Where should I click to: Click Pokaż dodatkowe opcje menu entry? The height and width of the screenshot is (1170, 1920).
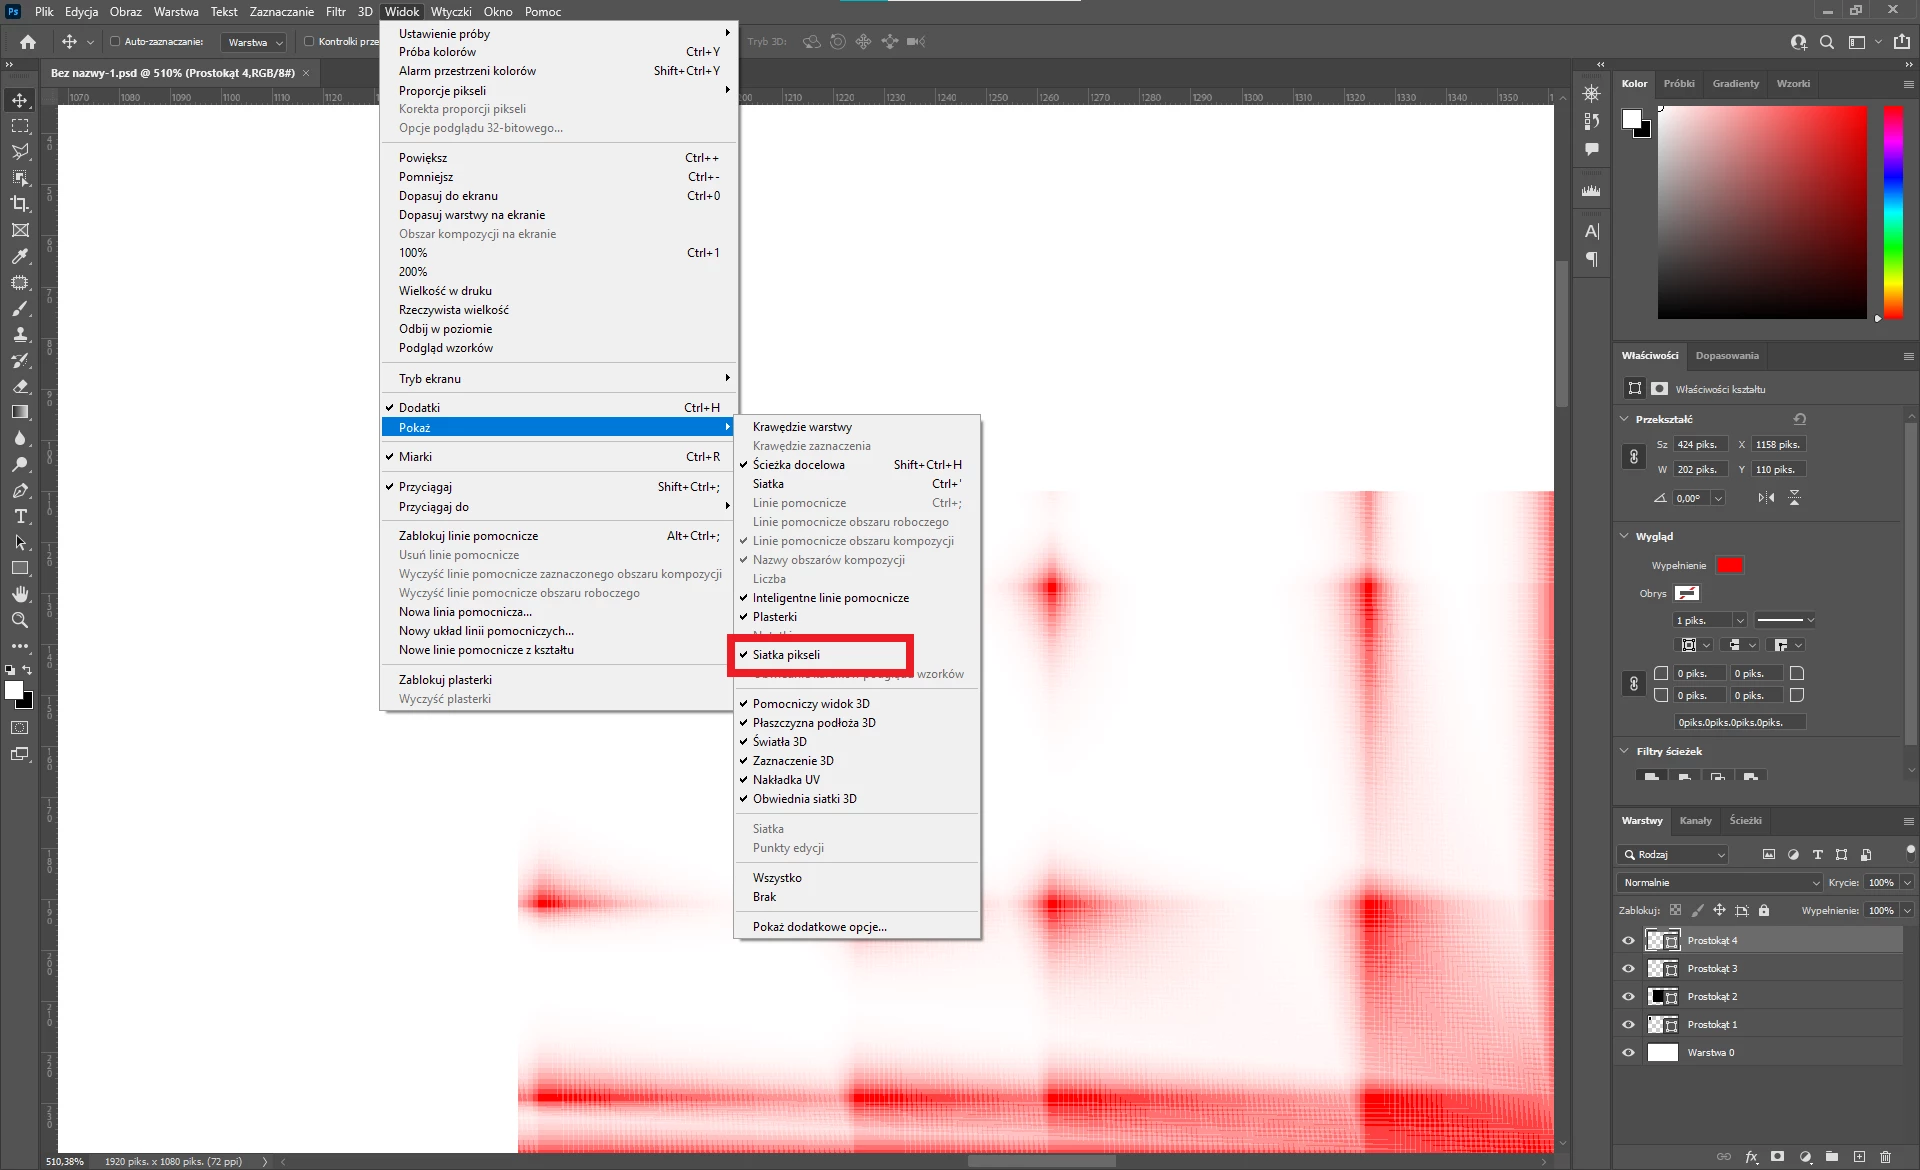tap(819, 927)
